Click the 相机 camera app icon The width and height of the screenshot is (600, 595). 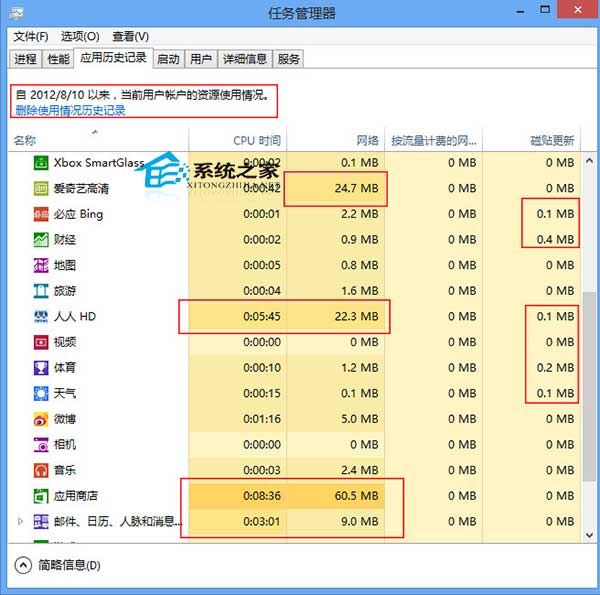41,445
